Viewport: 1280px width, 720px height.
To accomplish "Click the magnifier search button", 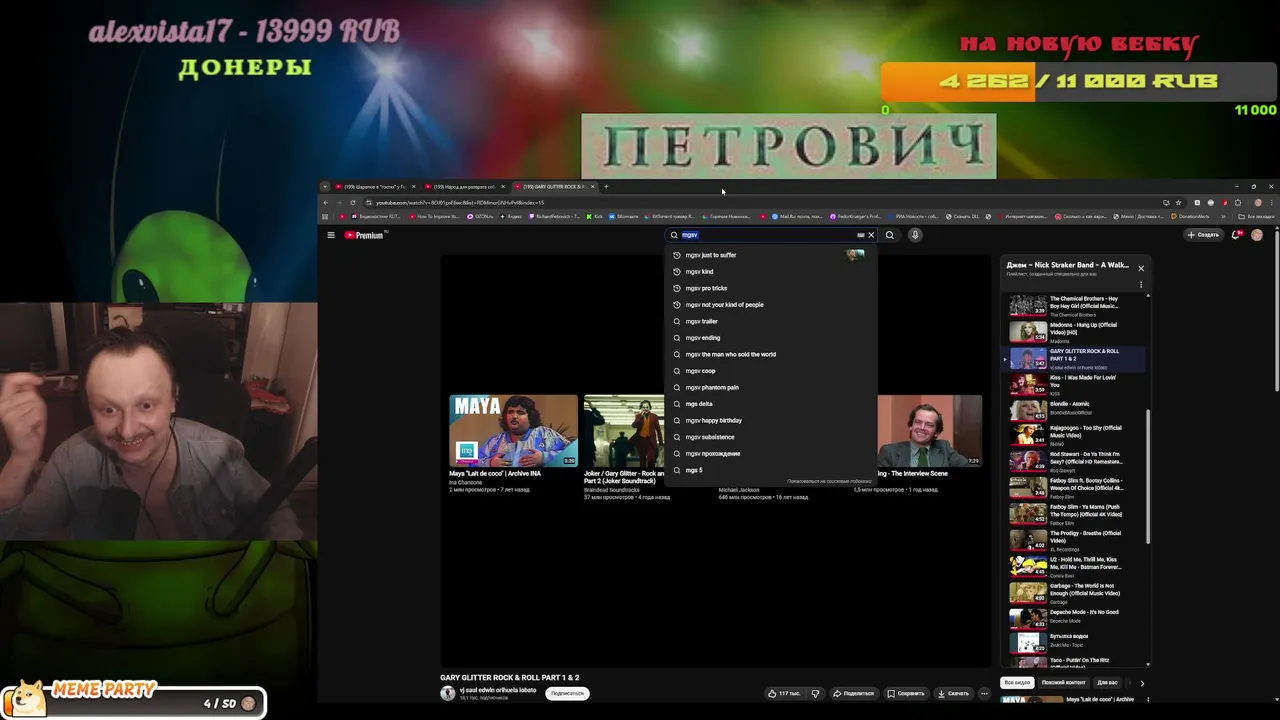I will [x=889, y=235].
